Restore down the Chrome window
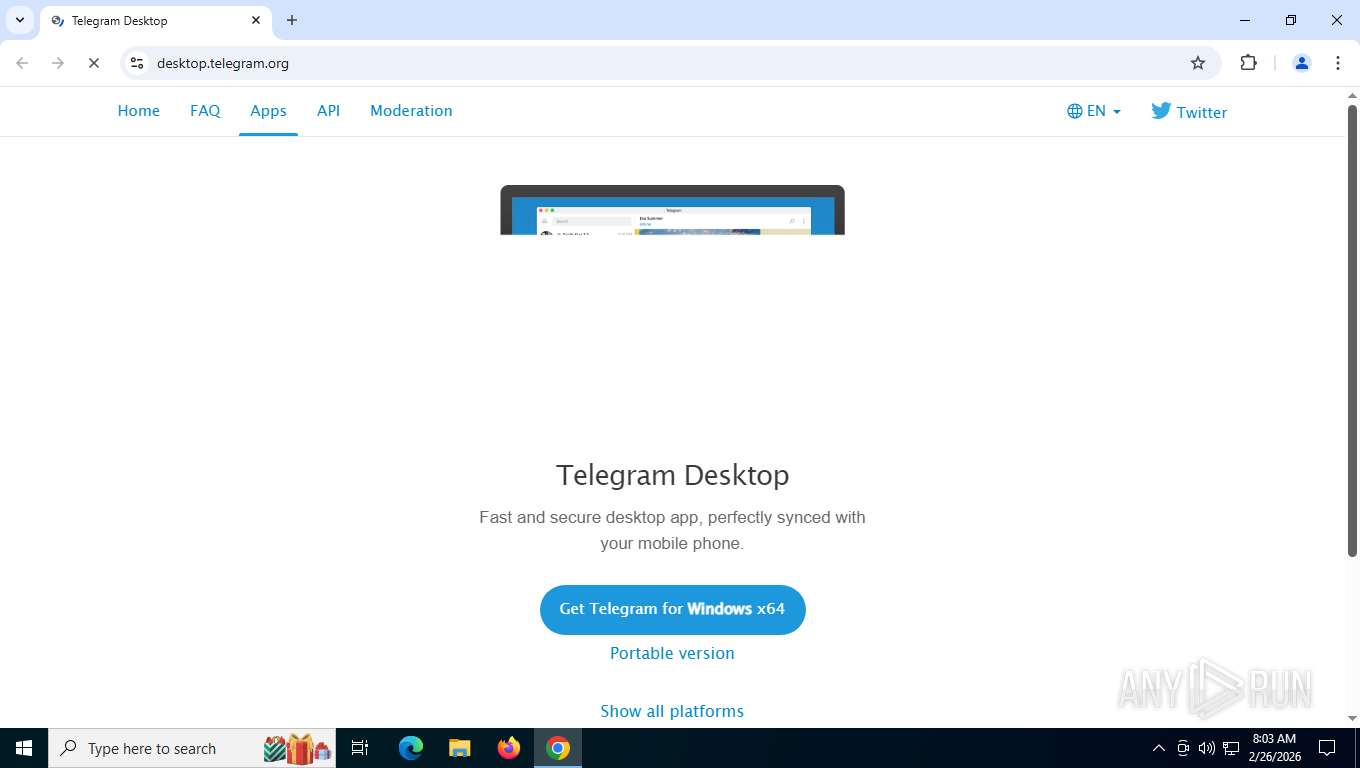Screen dimensions: 1360x768 [1291, 20]
